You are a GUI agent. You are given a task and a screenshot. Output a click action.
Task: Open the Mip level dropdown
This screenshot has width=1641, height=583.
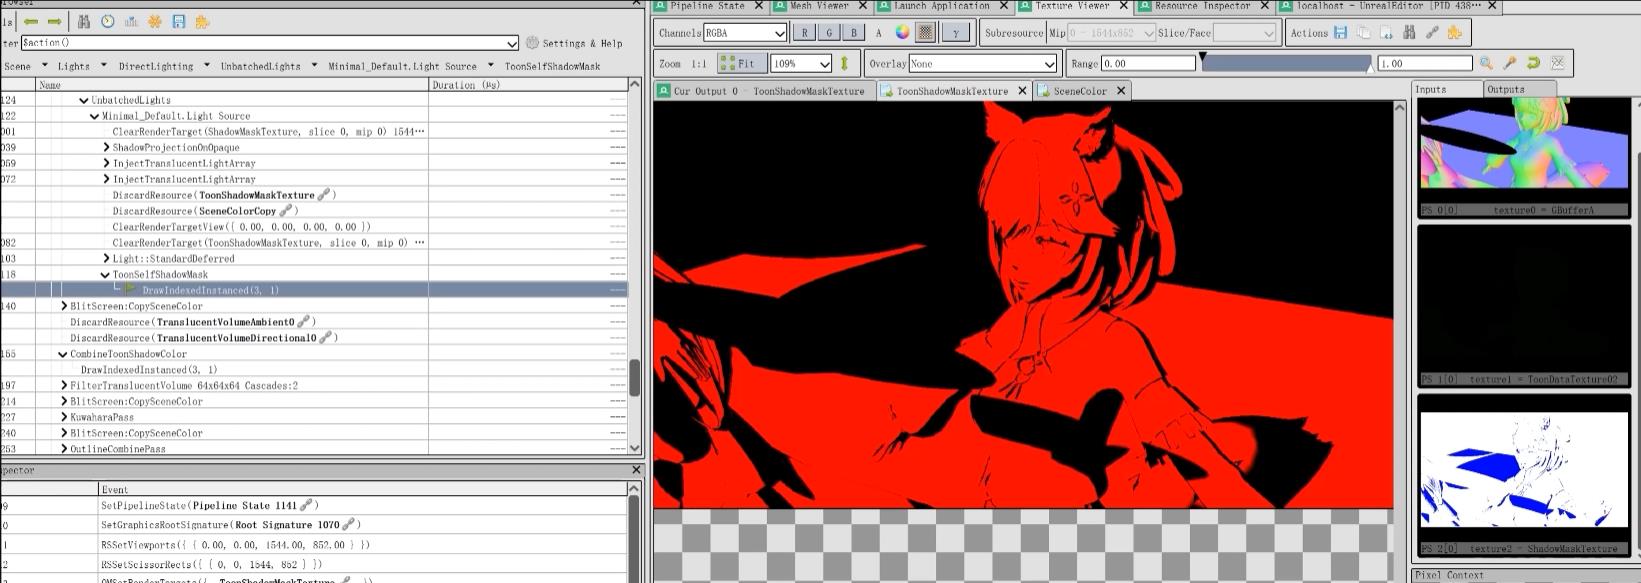pos(1111,32)
